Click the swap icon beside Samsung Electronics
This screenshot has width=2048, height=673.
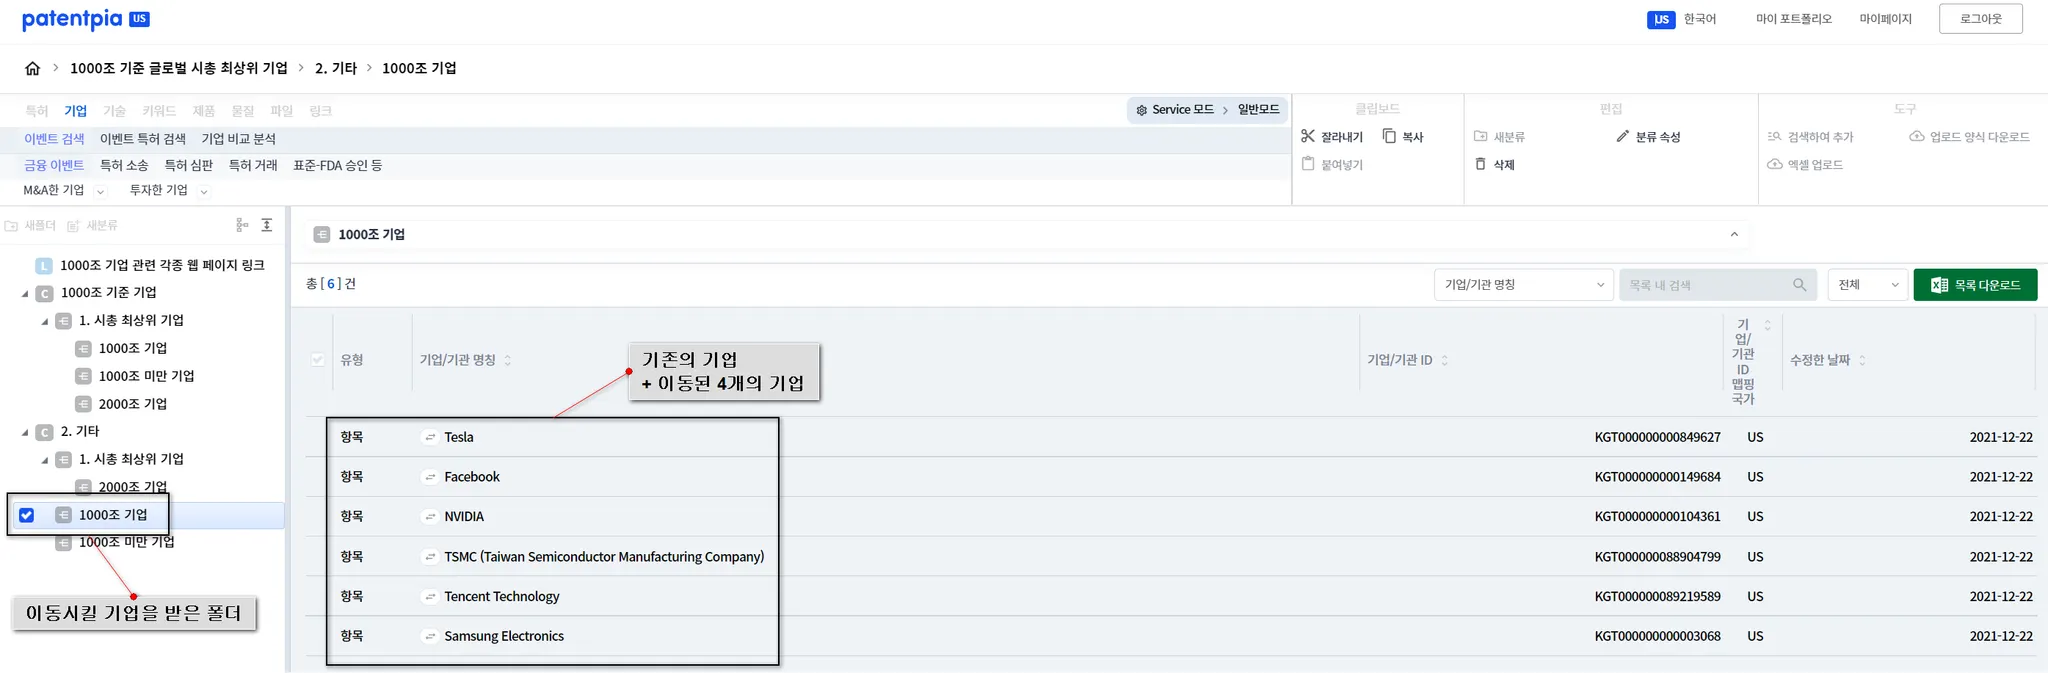pyautogui.click(x=430, y=636)
